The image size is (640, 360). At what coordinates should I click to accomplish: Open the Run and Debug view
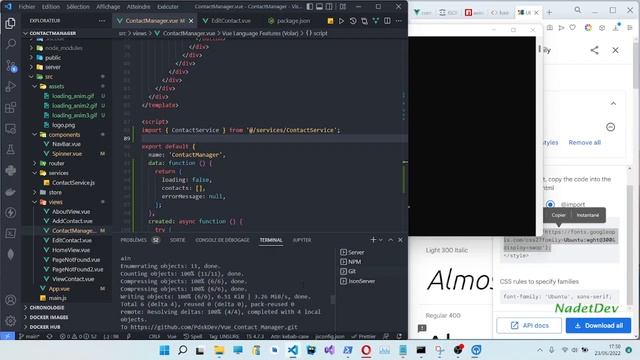pyautogui.click(x=11, y=87)
